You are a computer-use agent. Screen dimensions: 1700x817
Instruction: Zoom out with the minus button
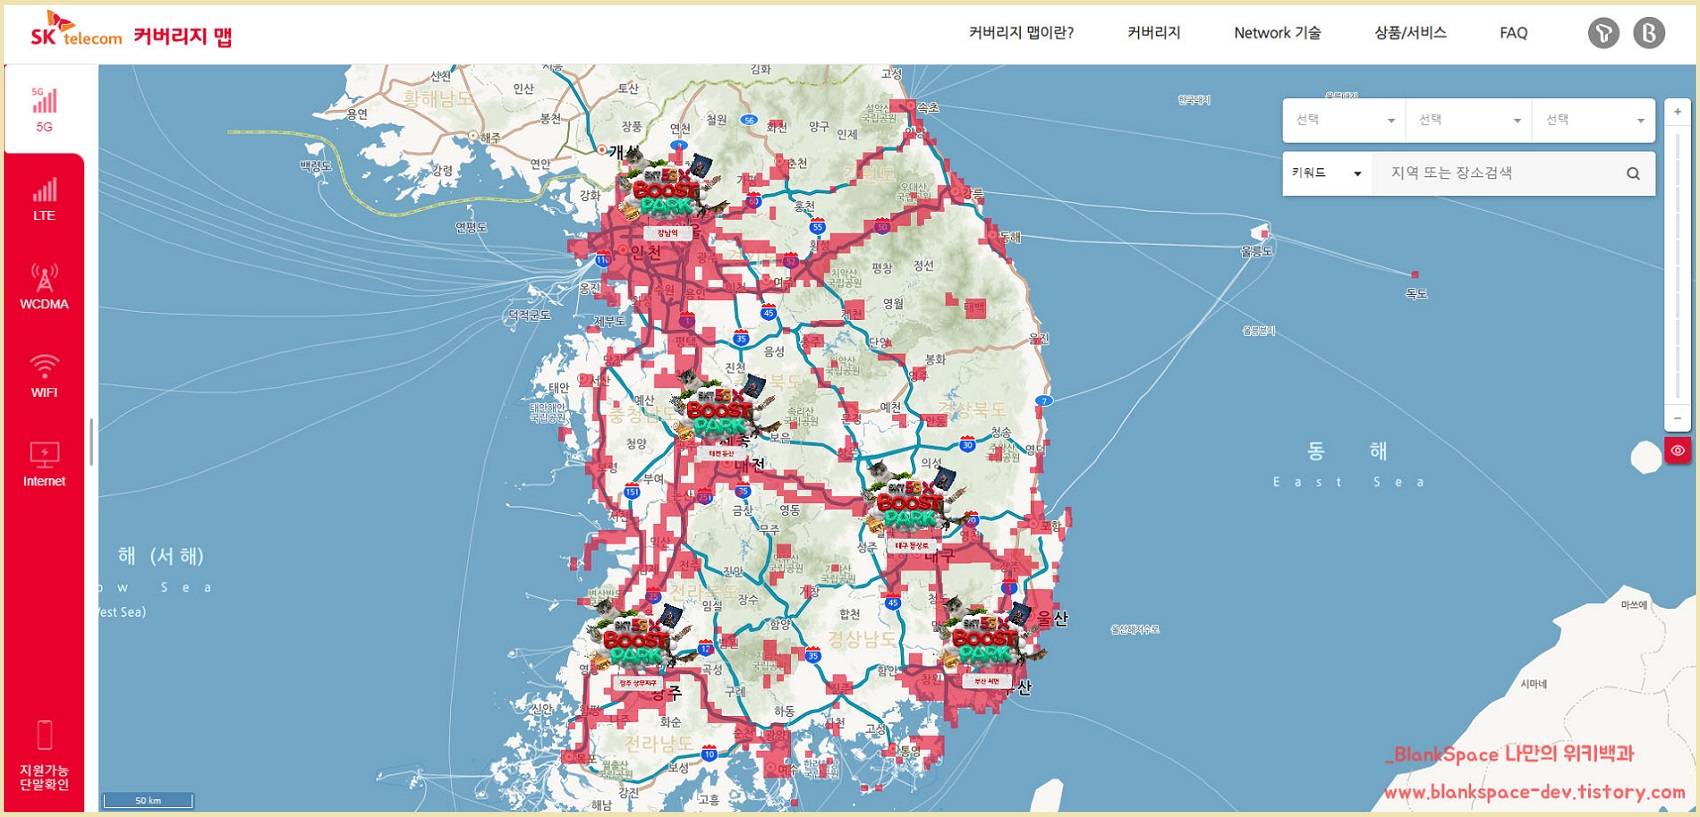[1678, 417]
